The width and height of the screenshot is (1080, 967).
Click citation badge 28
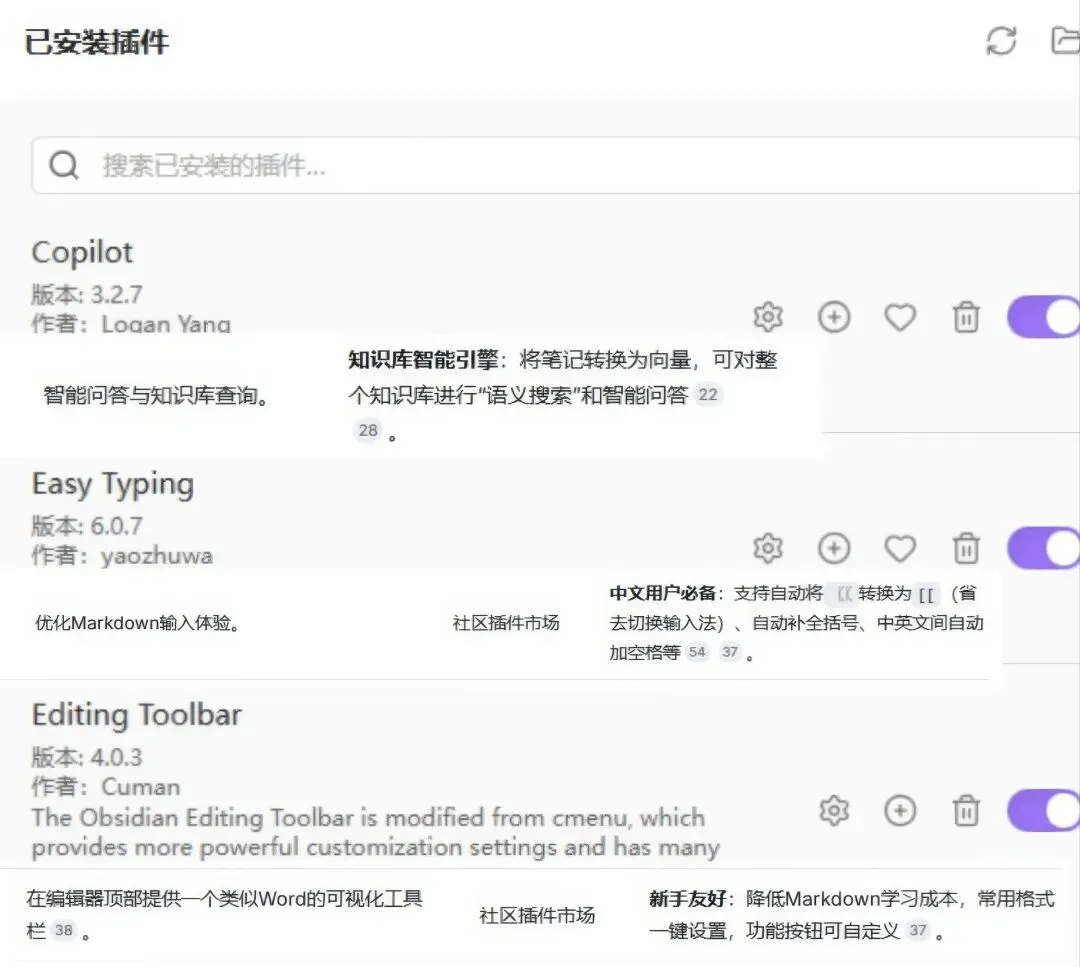368,430
